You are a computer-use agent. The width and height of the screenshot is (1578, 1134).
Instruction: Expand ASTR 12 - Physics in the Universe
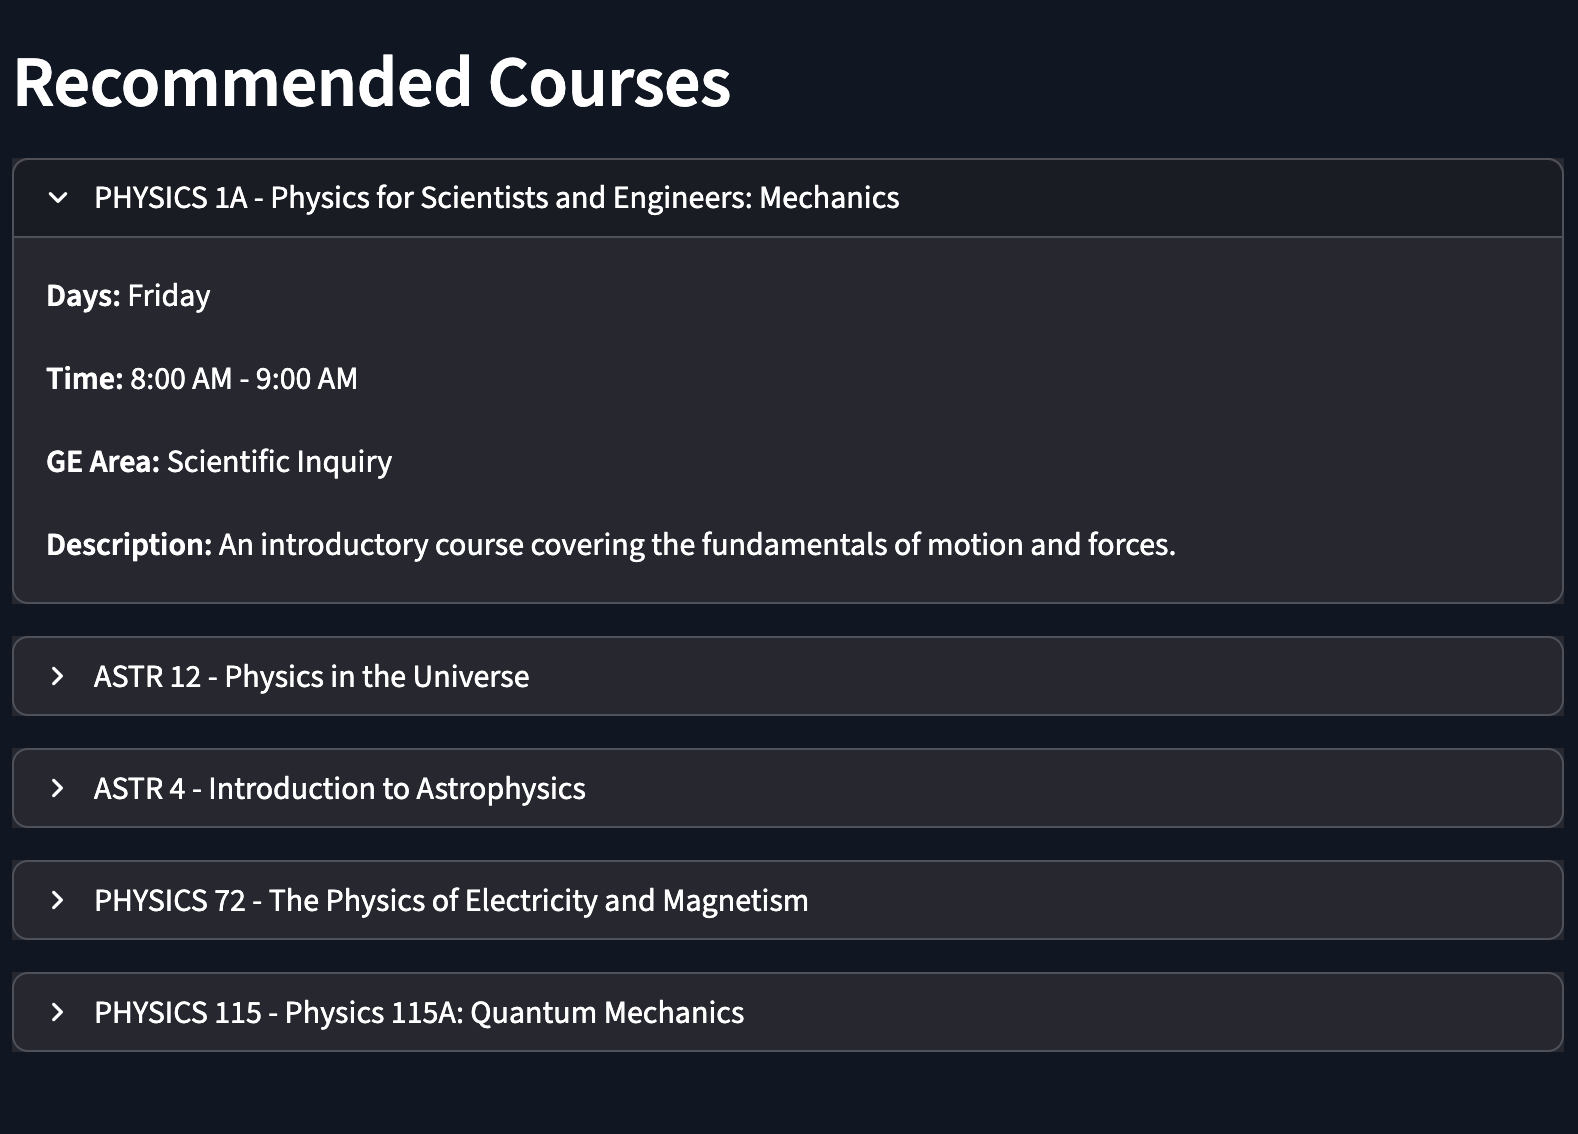tap(788, 676)
